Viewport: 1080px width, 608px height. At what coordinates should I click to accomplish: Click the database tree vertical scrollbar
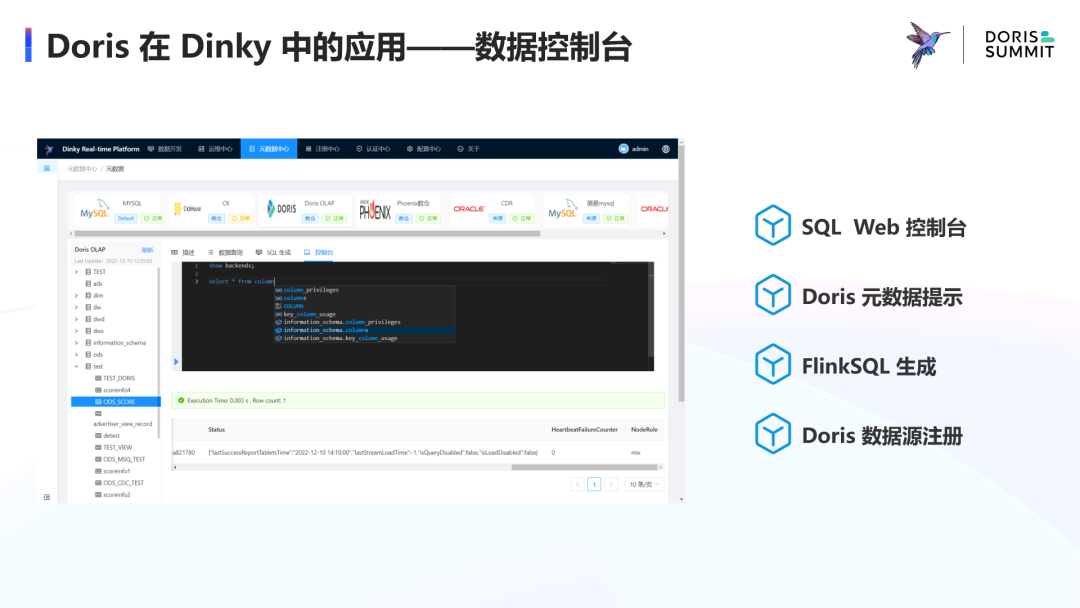[x=159, y=351]
